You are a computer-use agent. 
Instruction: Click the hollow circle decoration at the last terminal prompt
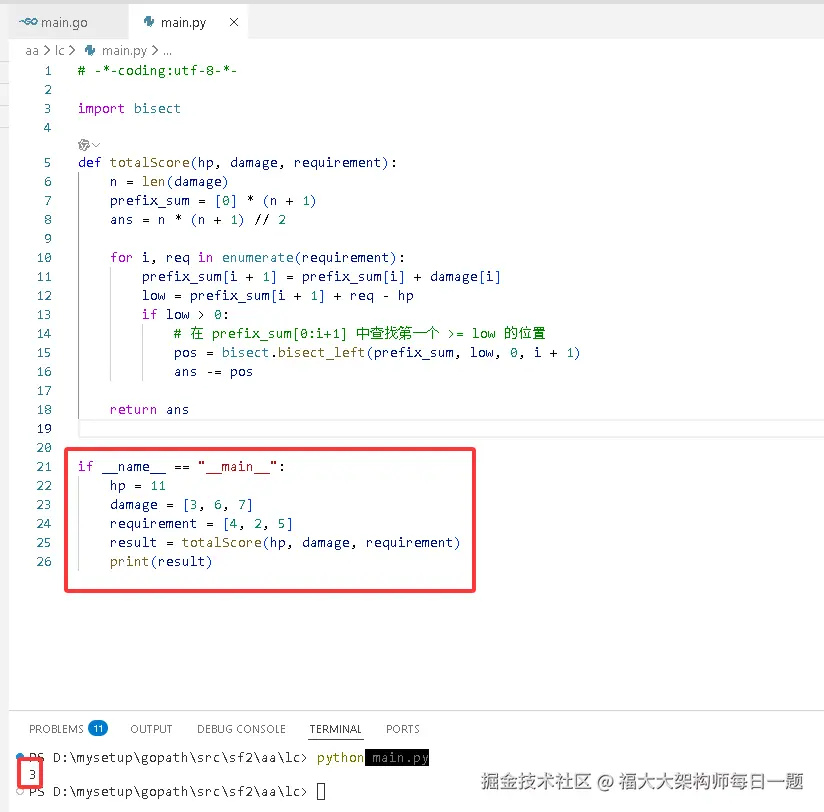click(x=20, y=791)
